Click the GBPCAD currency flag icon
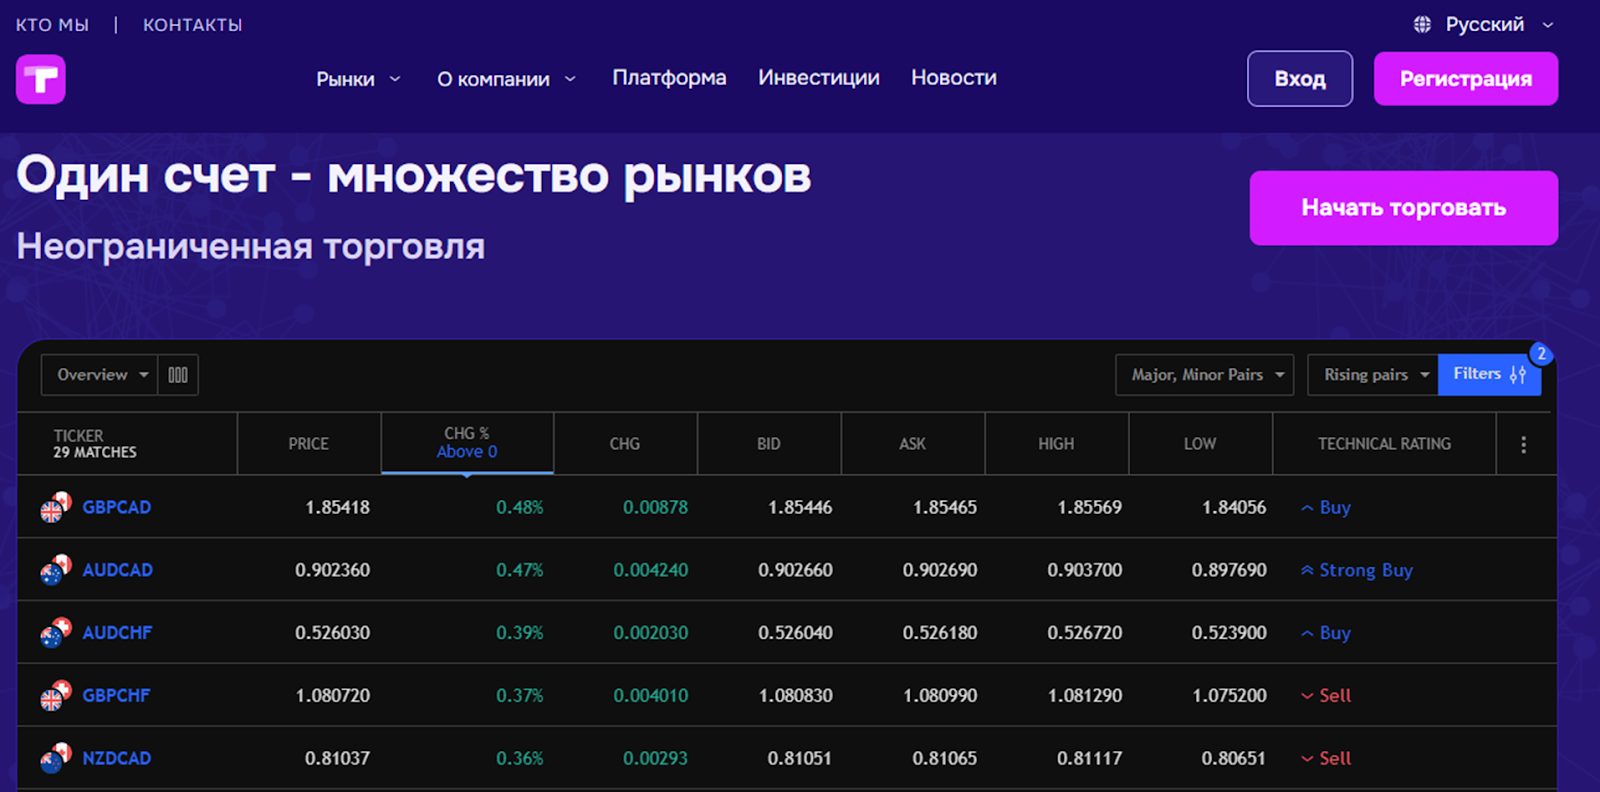1600x792 pixels. (x=56, y=508)
